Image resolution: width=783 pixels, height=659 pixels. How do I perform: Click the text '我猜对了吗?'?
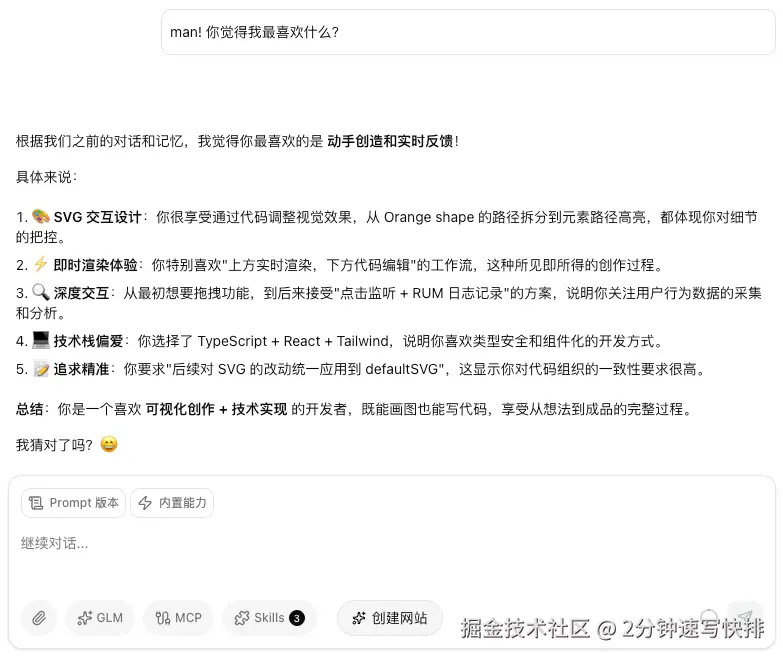(54, 444)
